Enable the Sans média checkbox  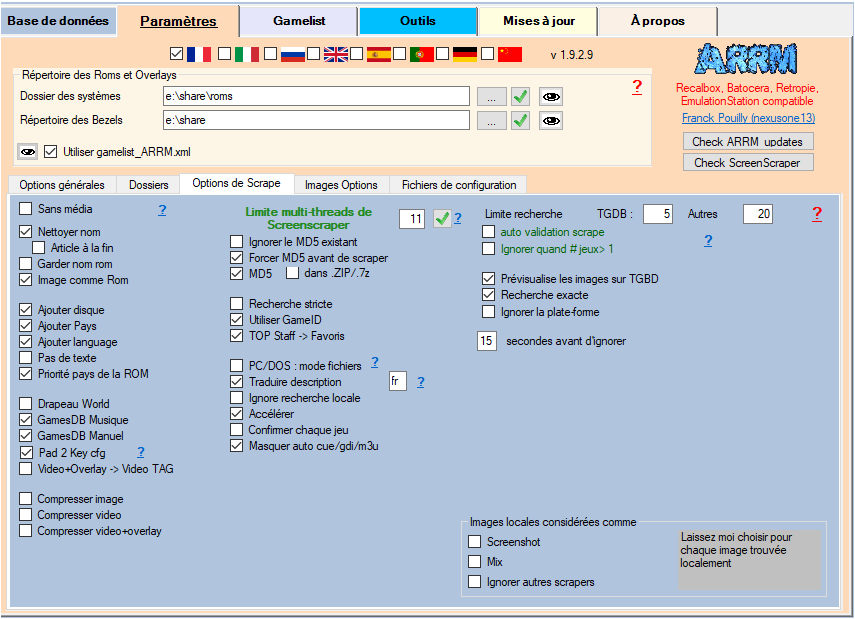tap(26, 210)
